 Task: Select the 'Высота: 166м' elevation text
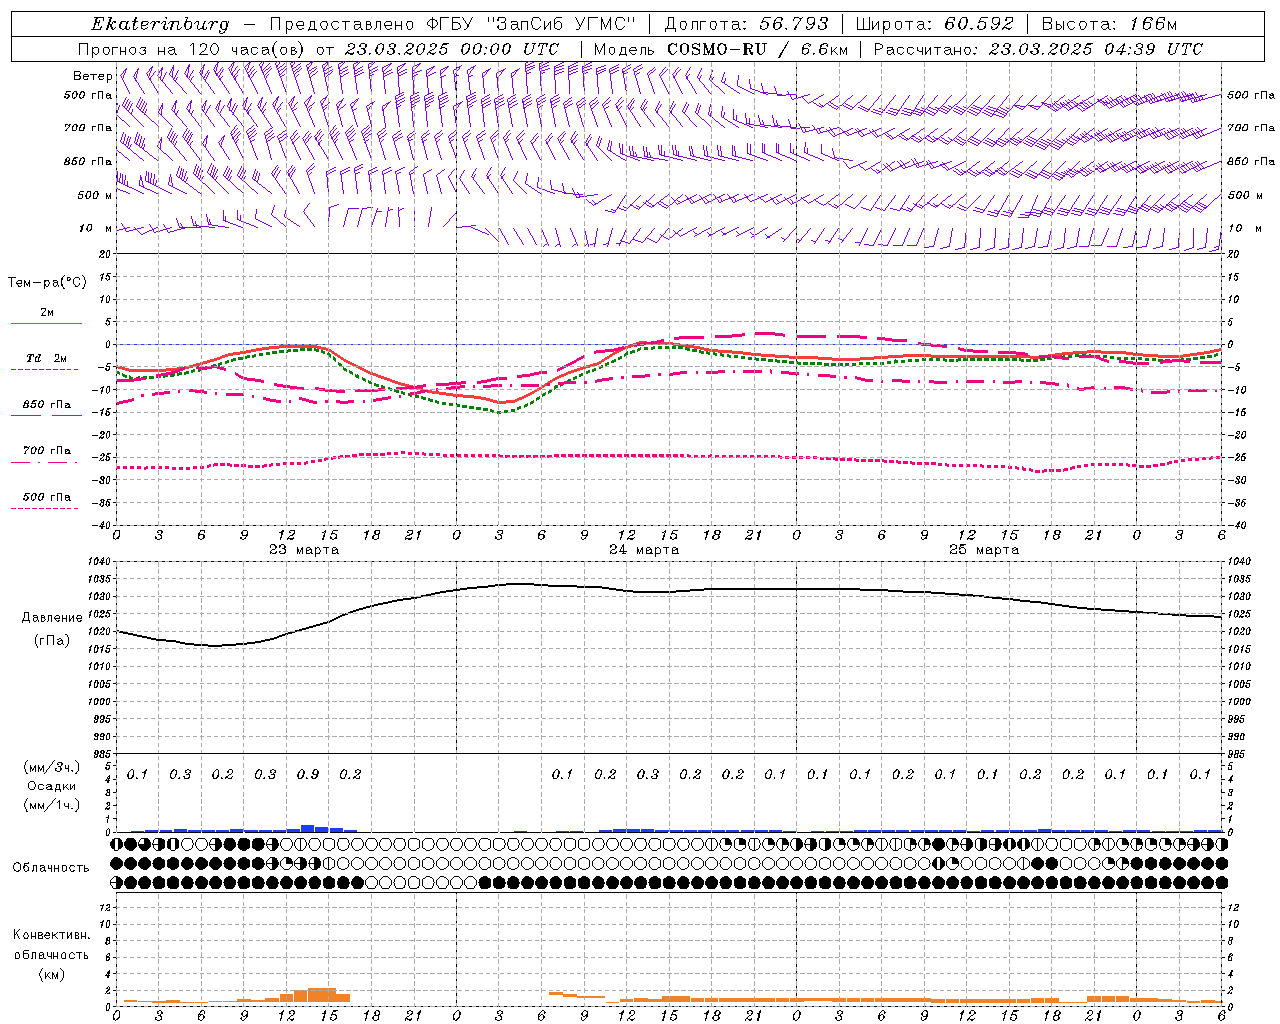(1109, 24)
